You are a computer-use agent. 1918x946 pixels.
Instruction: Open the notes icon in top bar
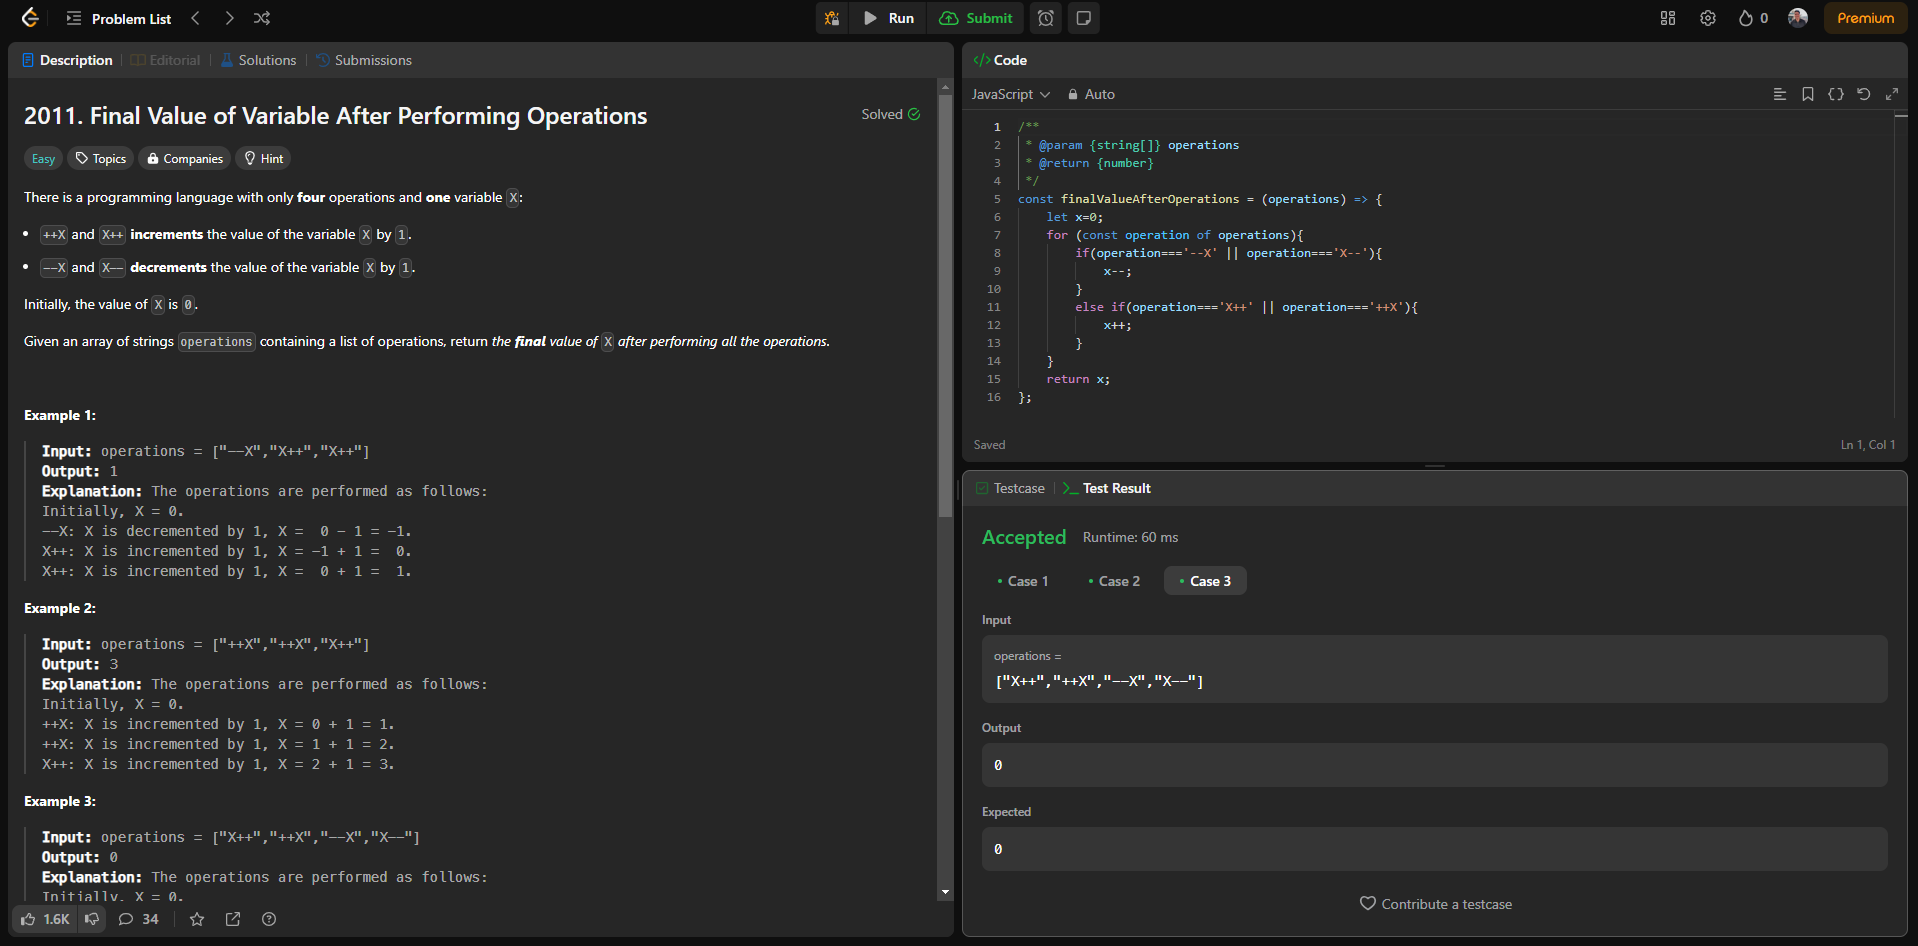pos(1083,18)
